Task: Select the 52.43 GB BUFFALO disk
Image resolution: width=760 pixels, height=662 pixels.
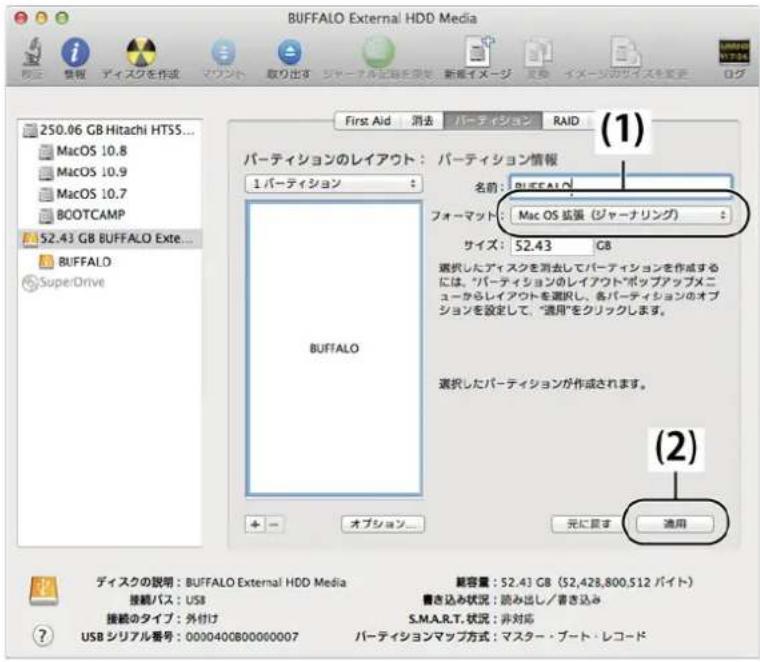Action: coord(110,238)
